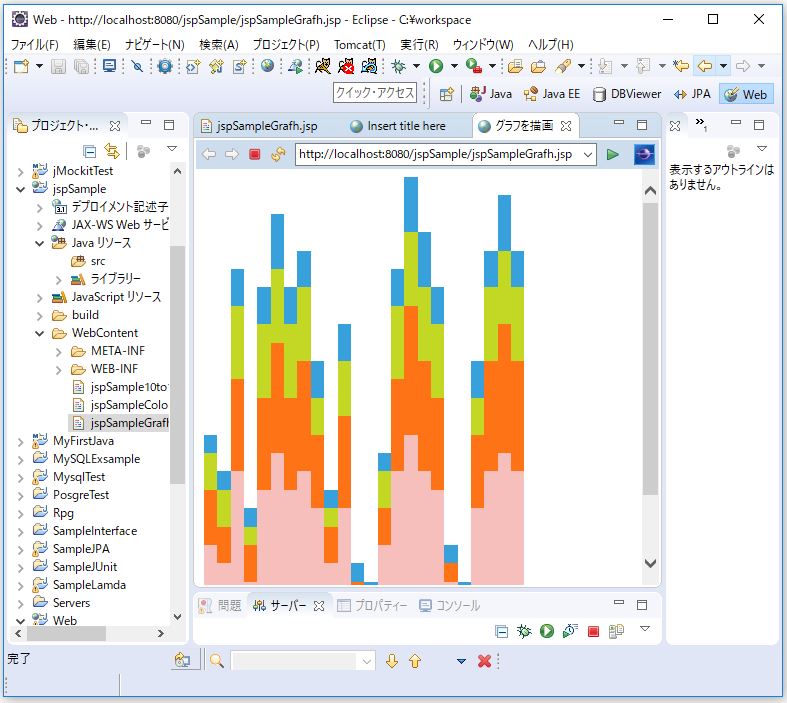Click forward arrow in browser toolbar

click(x=232, y=155)
